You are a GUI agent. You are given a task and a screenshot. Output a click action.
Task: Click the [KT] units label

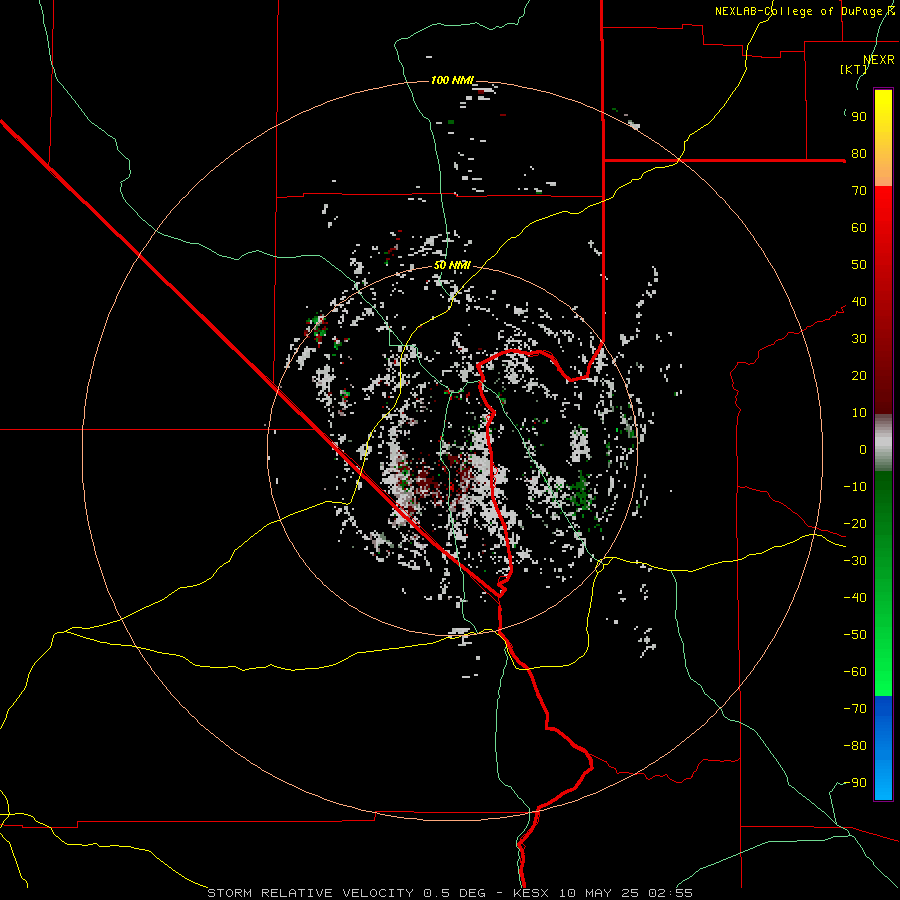coord(854,69)
